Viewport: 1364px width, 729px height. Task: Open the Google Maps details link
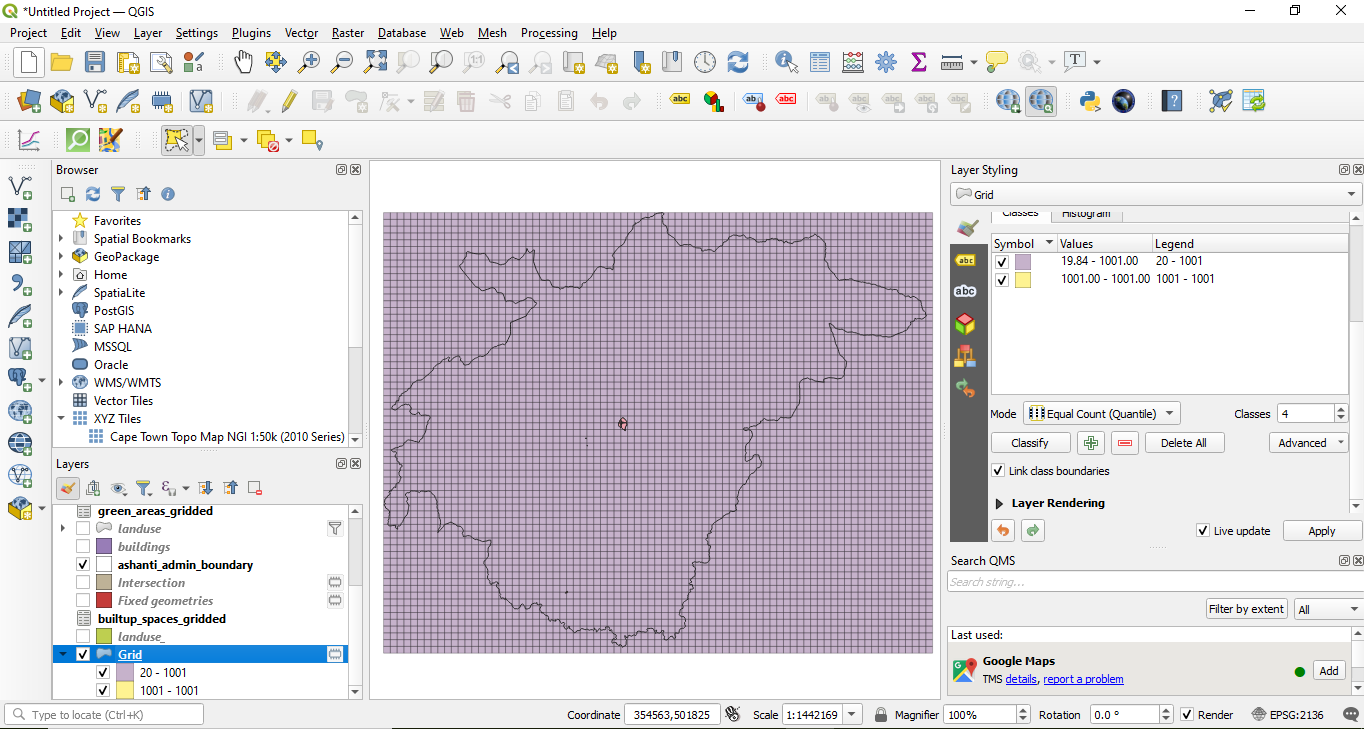[x=1021, y=679]
